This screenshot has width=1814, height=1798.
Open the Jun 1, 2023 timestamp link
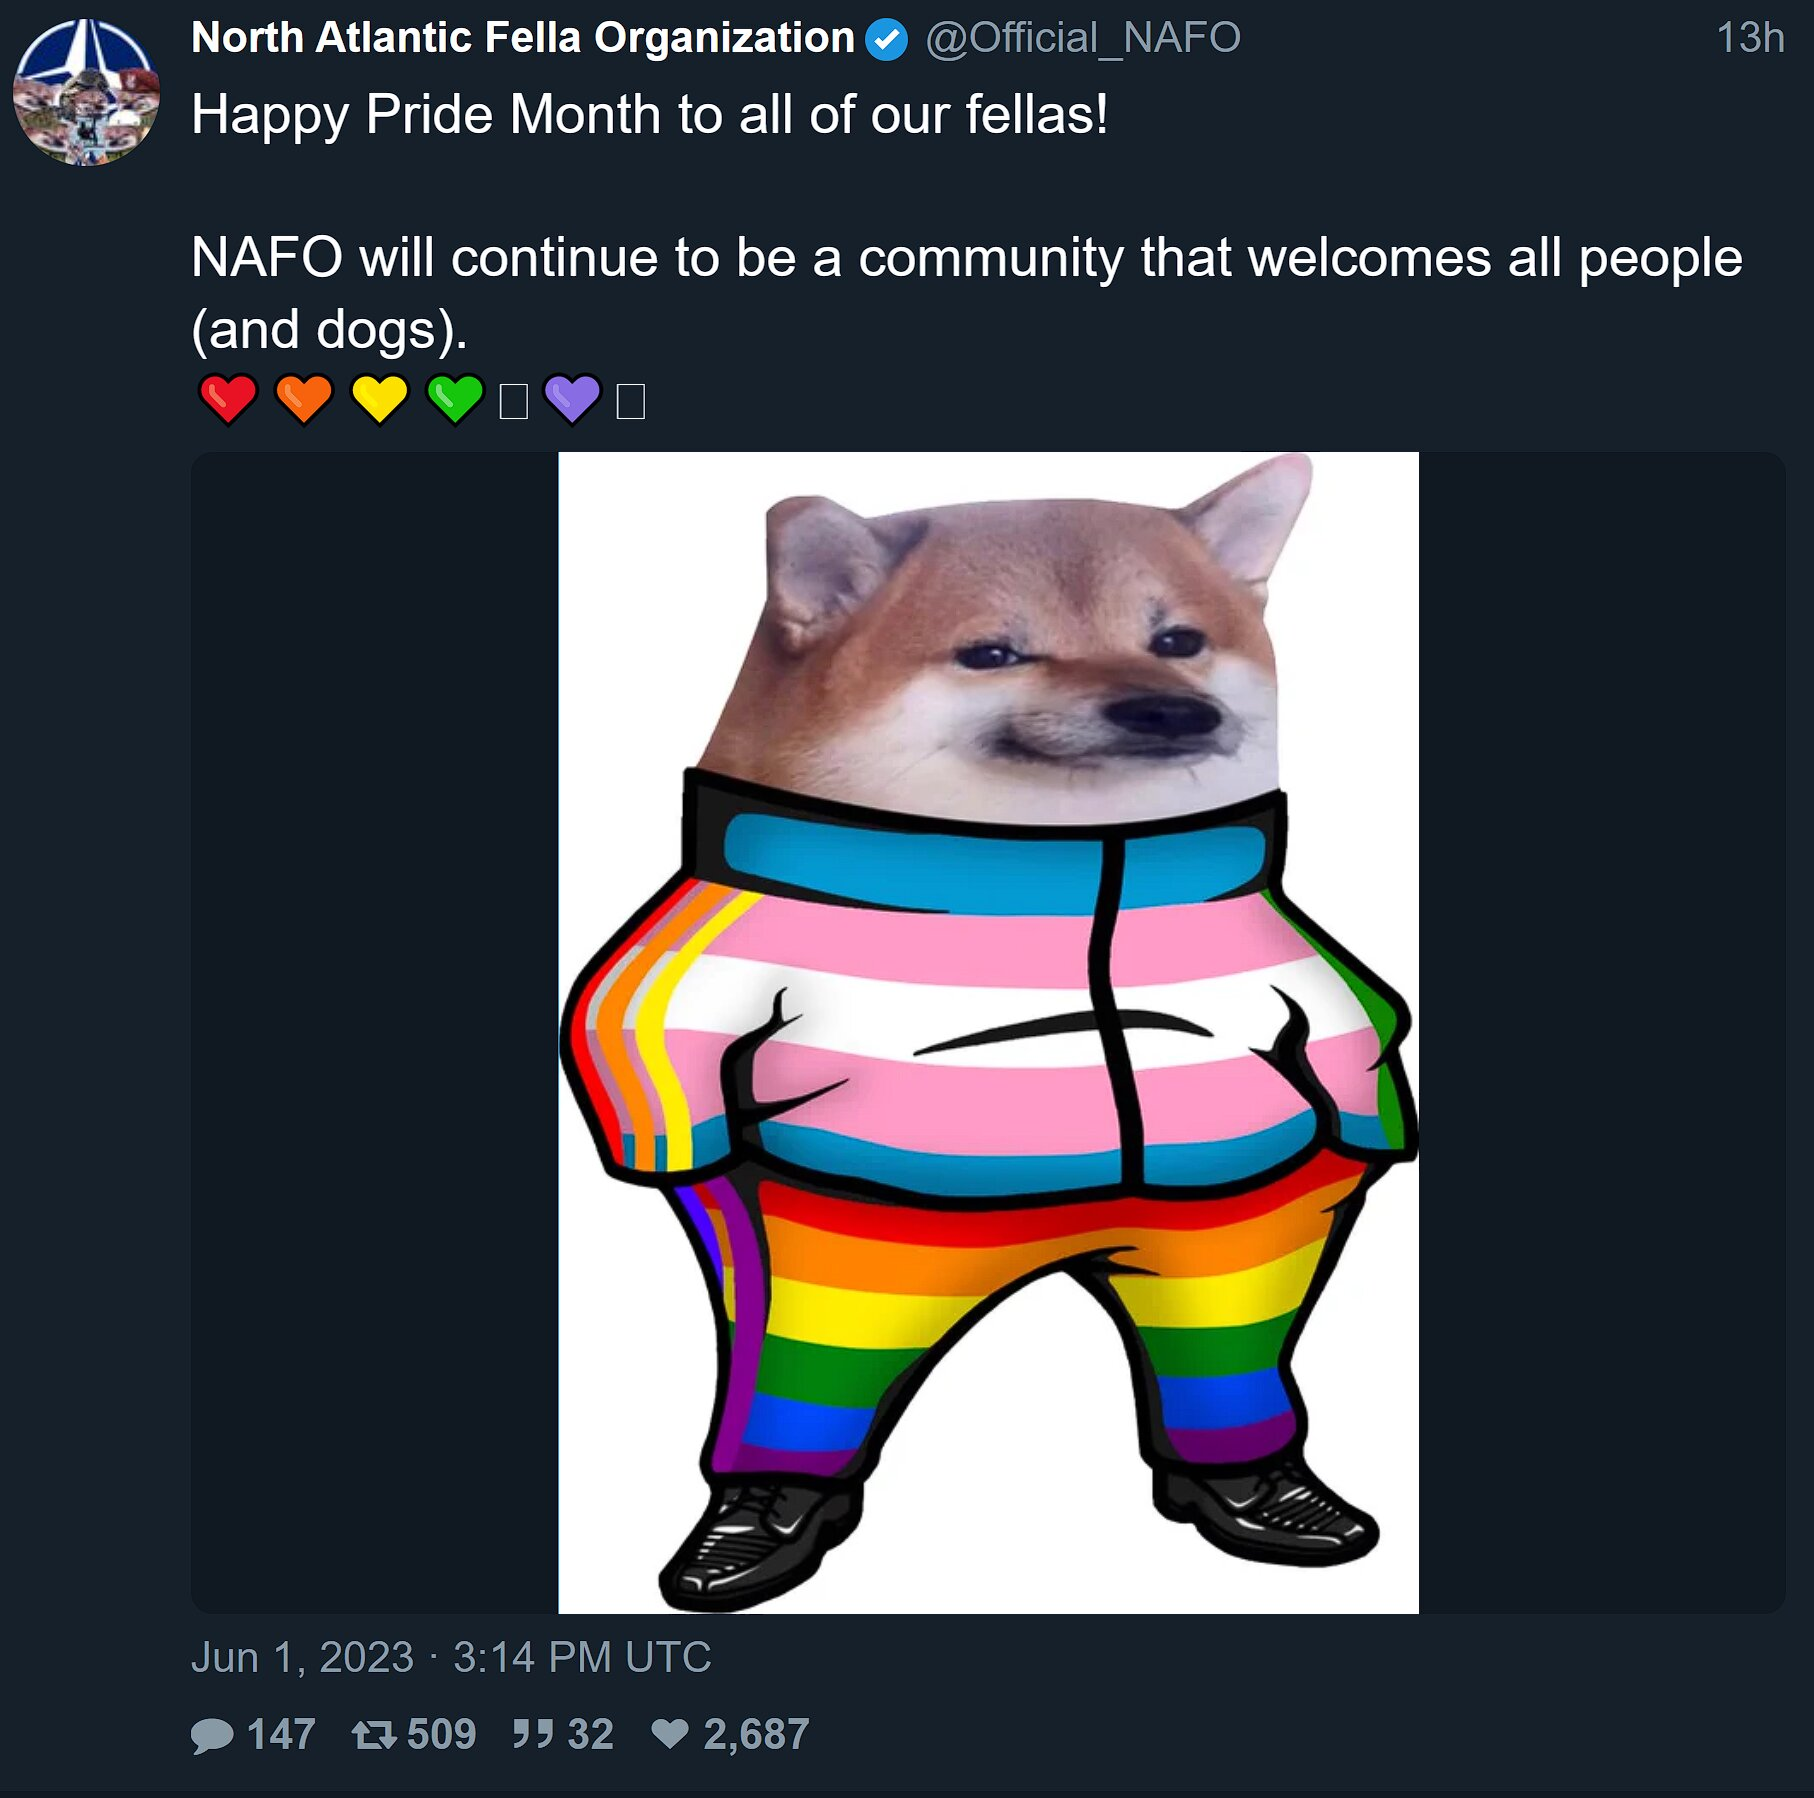pos(451,1658)
